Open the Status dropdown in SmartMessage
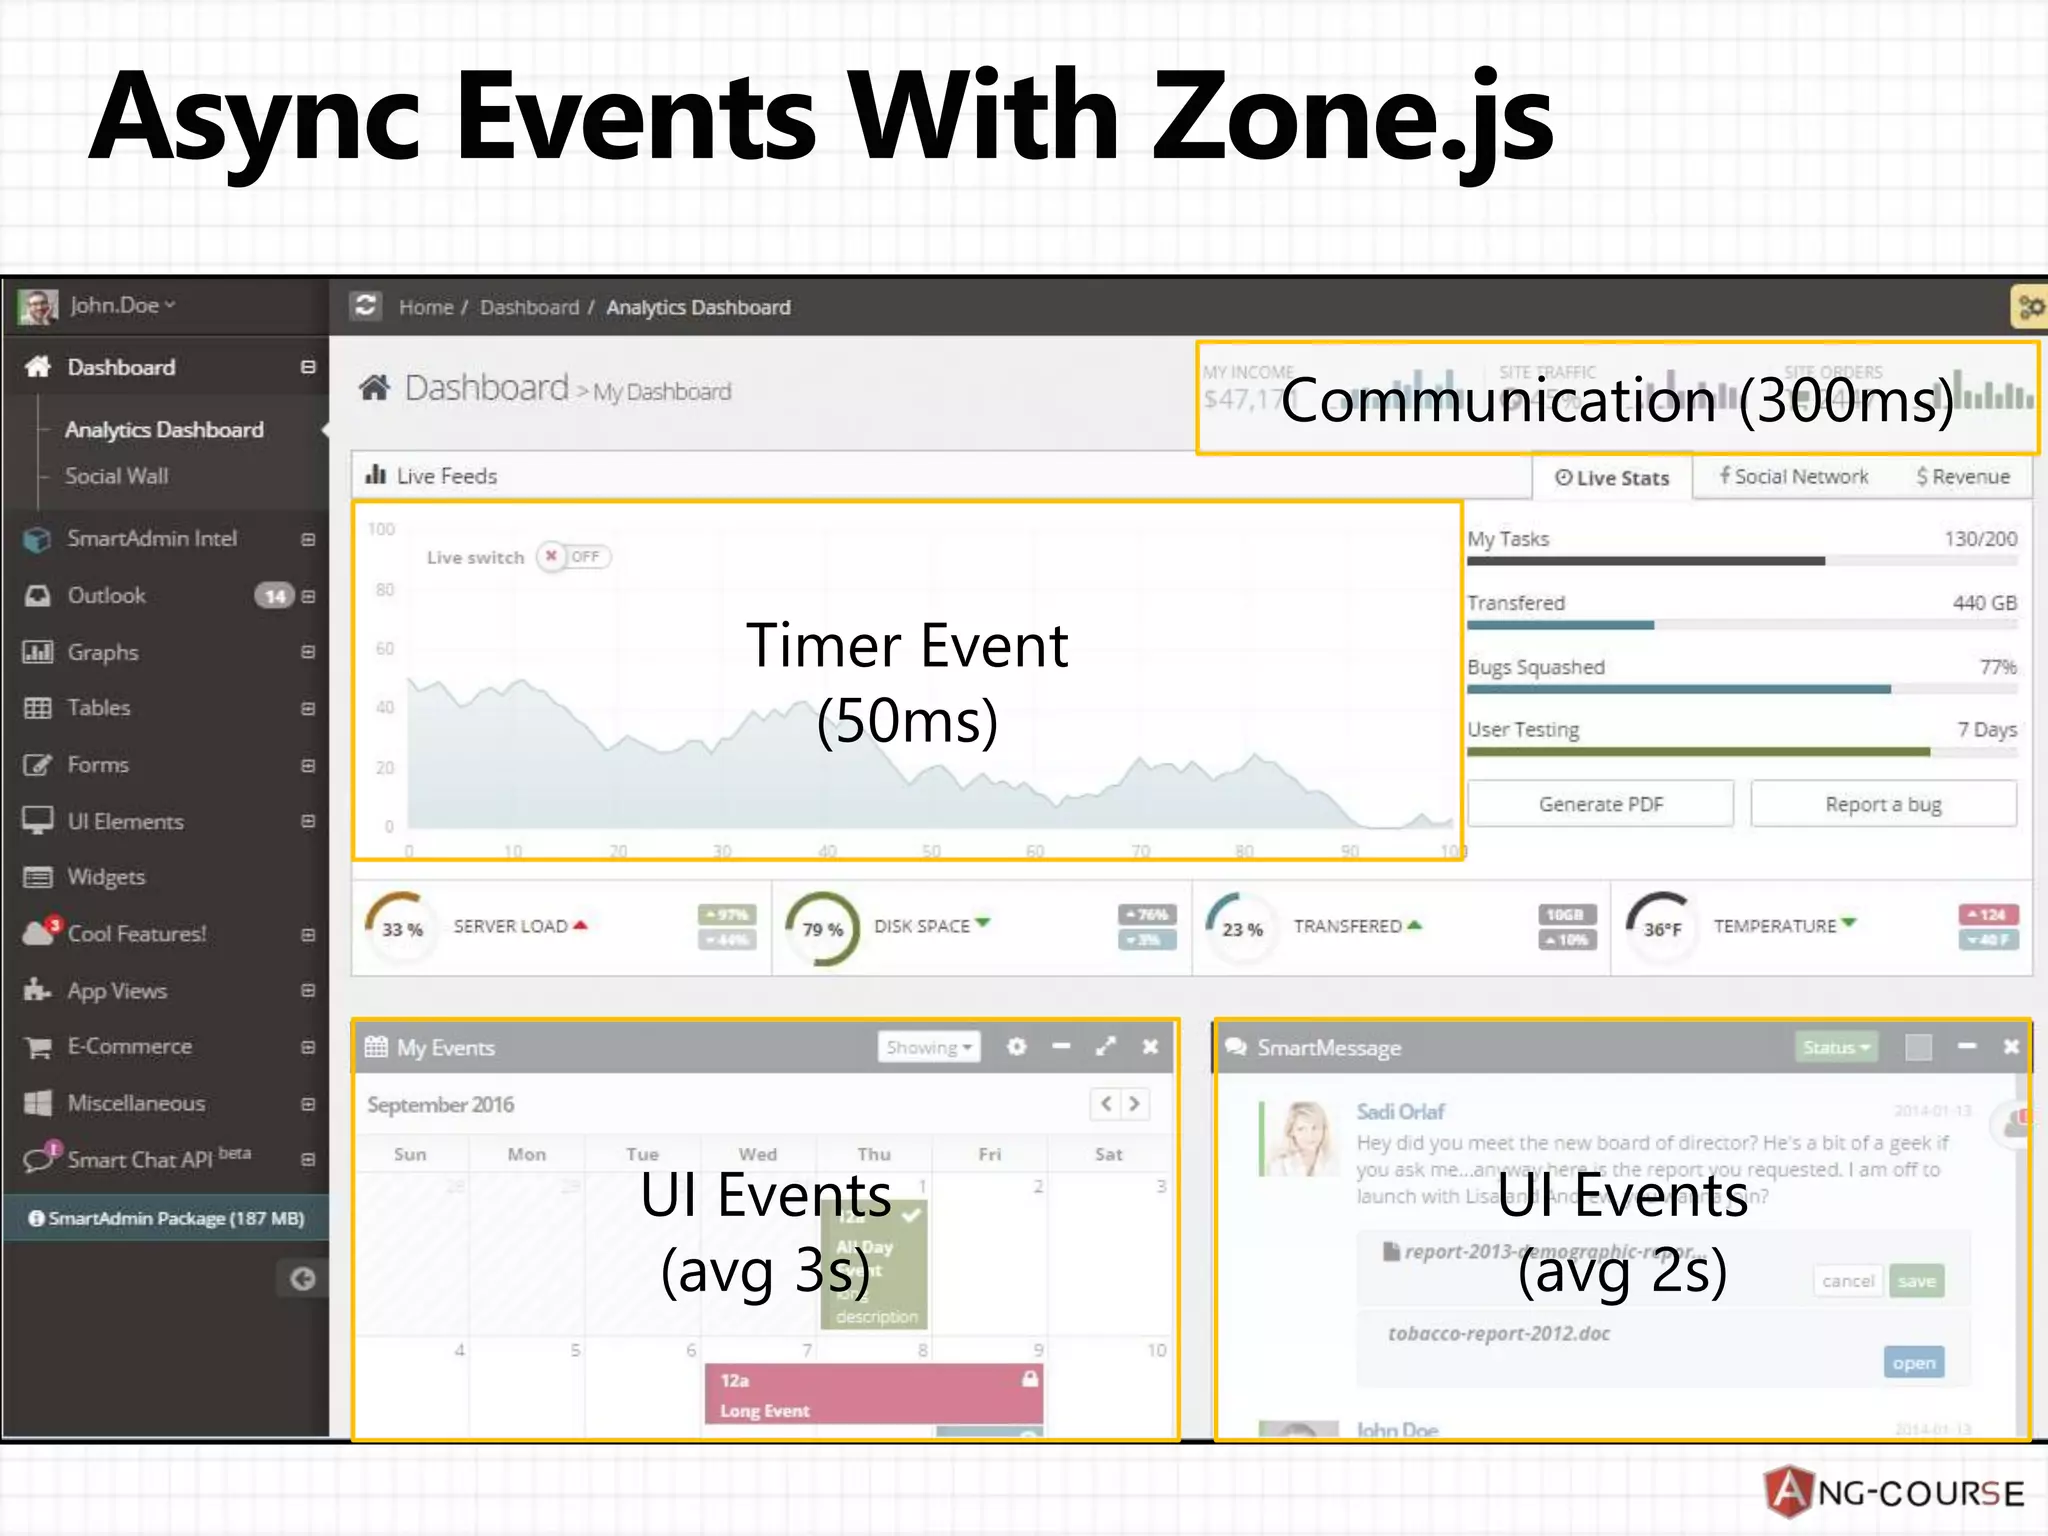Screen dimensions: 2048x1536 (1836, 1047)
